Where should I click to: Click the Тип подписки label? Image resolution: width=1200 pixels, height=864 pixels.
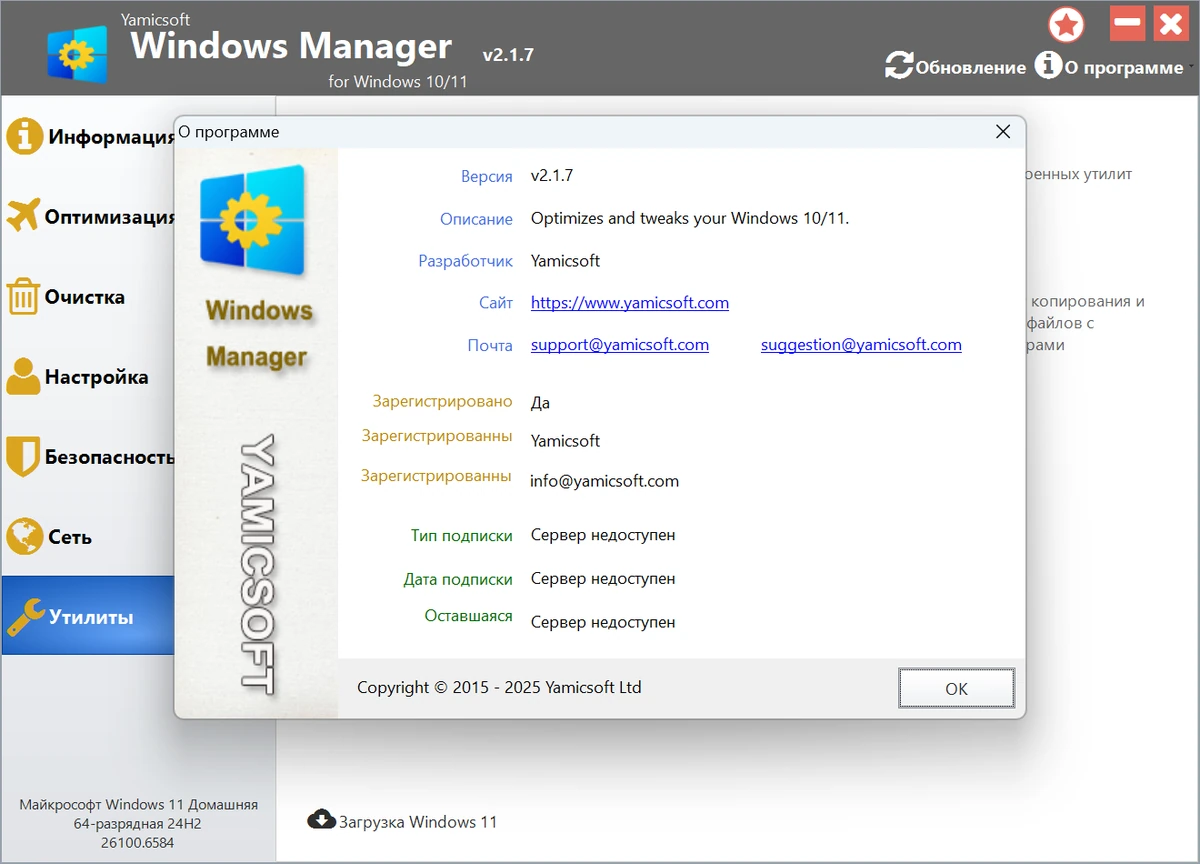tap(462, 535)
